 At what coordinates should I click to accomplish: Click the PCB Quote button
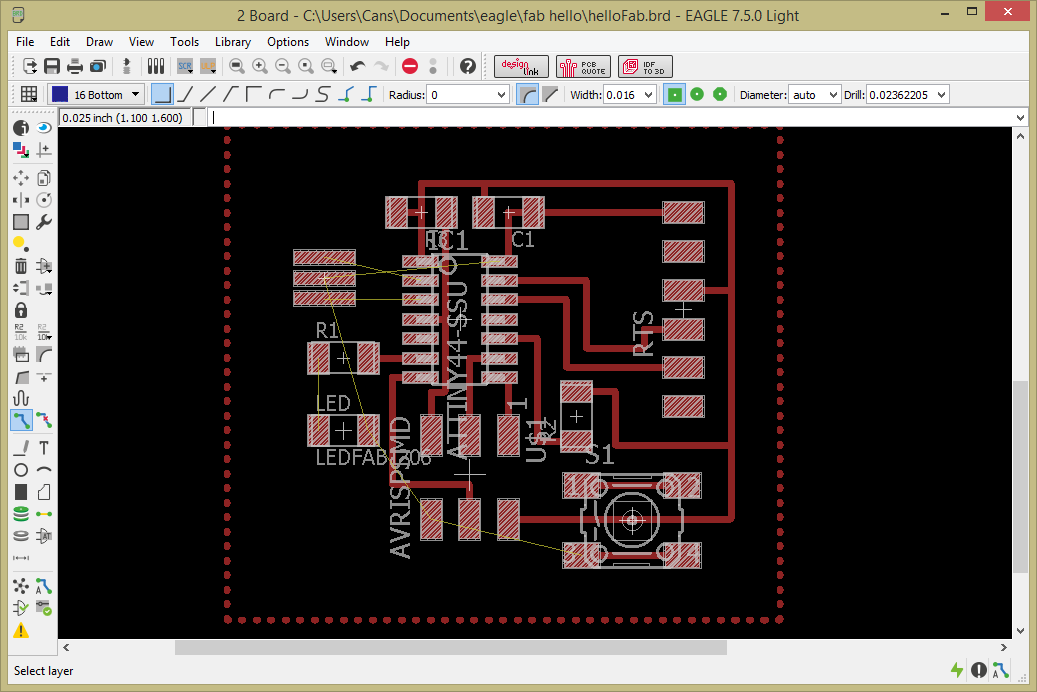click(x=583, y=66)
